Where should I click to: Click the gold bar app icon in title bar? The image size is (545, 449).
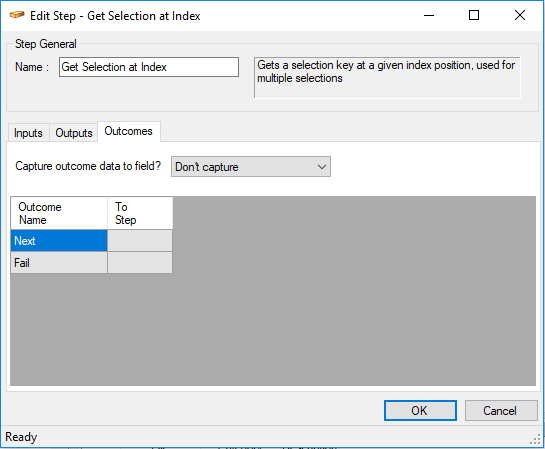point(17,15)
